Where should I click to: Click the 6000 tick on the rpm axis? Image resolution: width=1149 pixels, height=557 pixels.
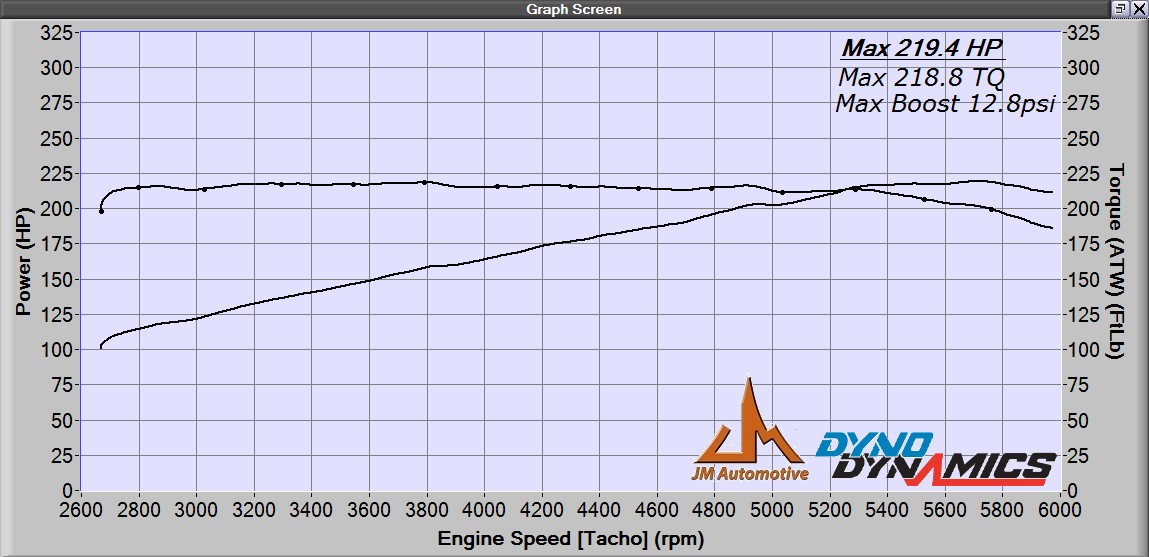[1059, 510]
